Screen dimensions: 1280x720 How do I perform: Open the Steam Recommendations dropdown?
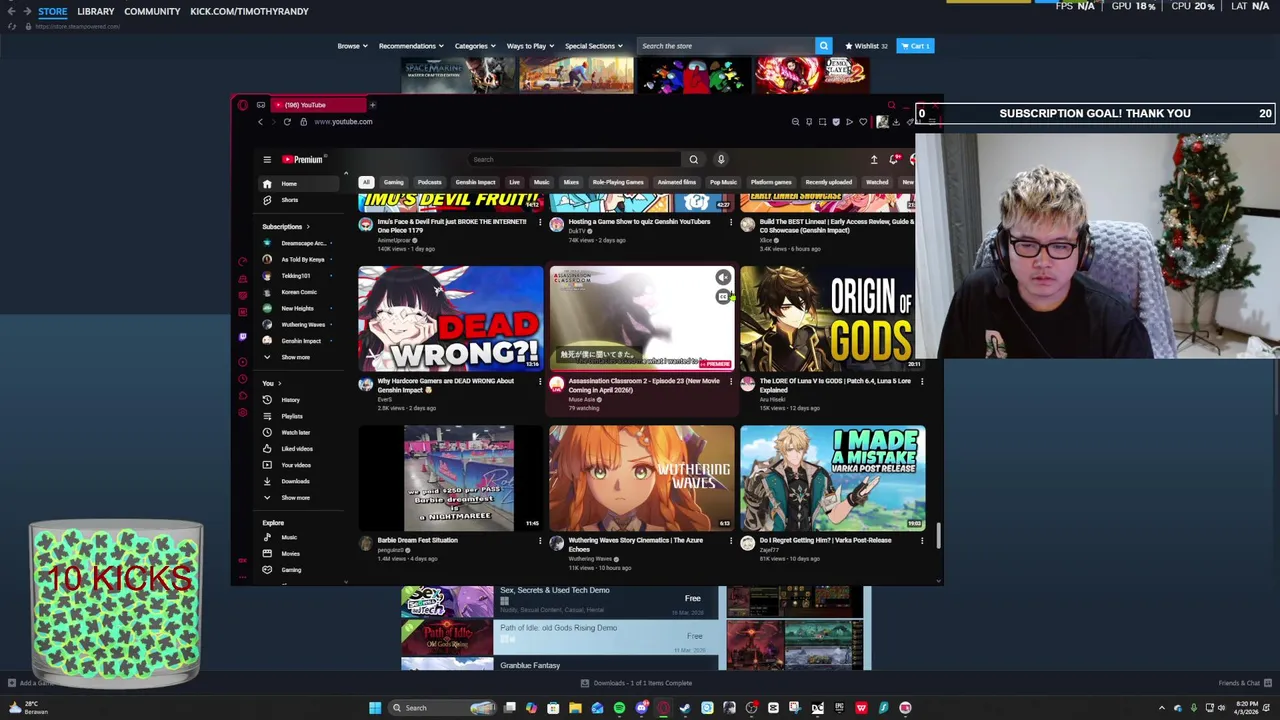(x=411, y=46)
